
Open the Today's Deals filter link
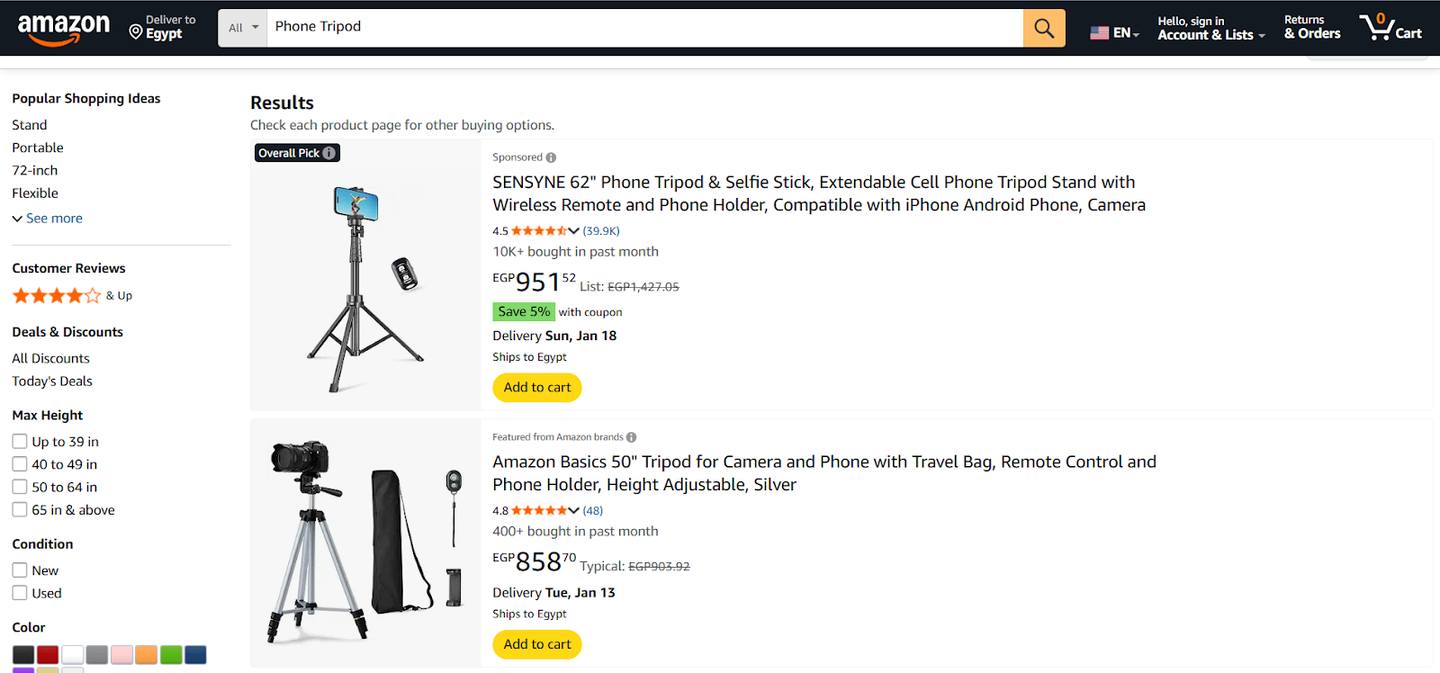[x=52, y=381]
